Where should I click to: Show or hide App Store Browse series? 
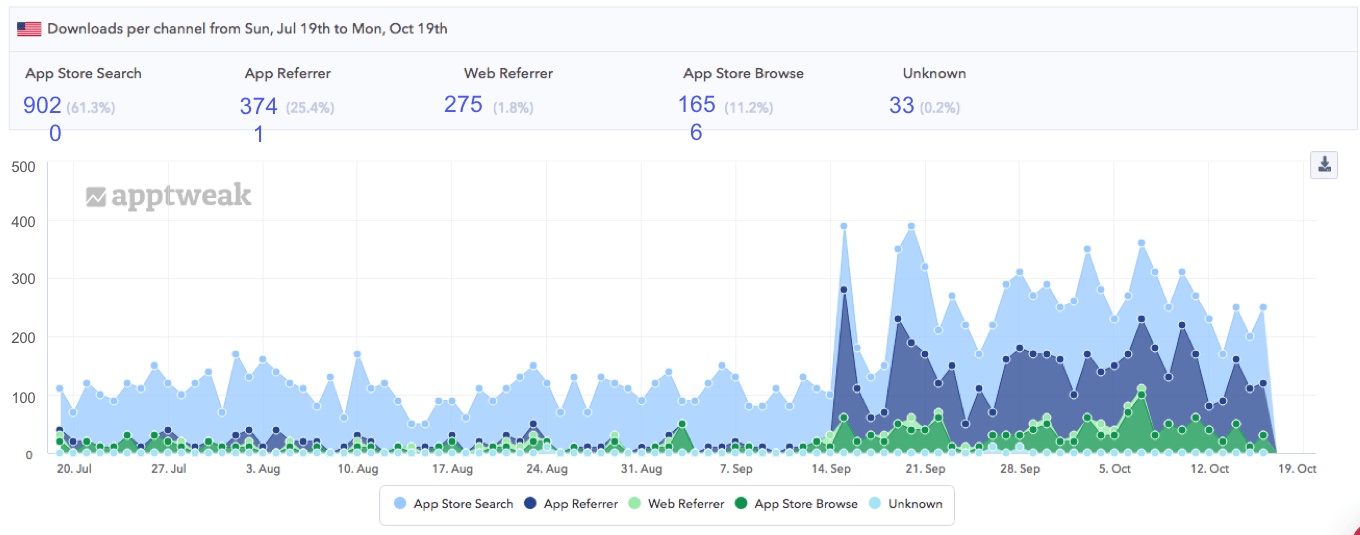796,504
